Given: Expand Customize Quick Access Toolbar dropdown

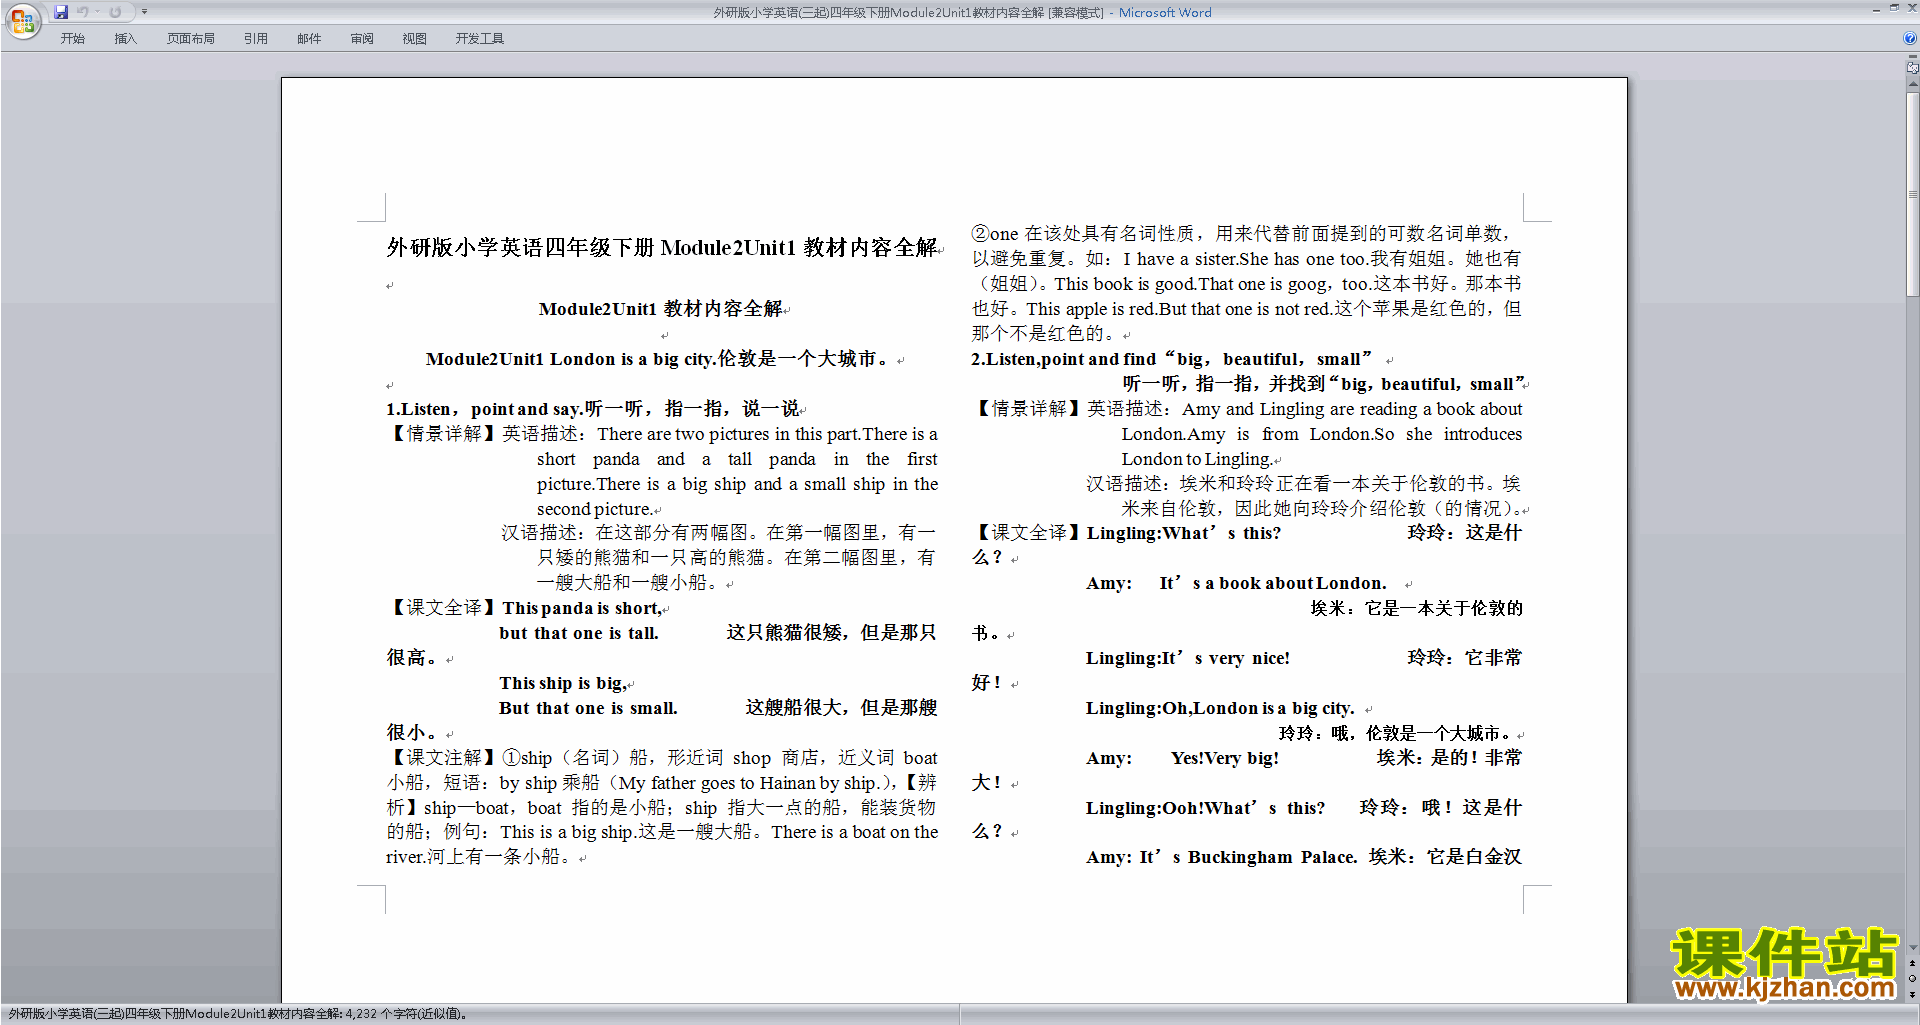Looking at the screenshot, I should tap(144, 12).
